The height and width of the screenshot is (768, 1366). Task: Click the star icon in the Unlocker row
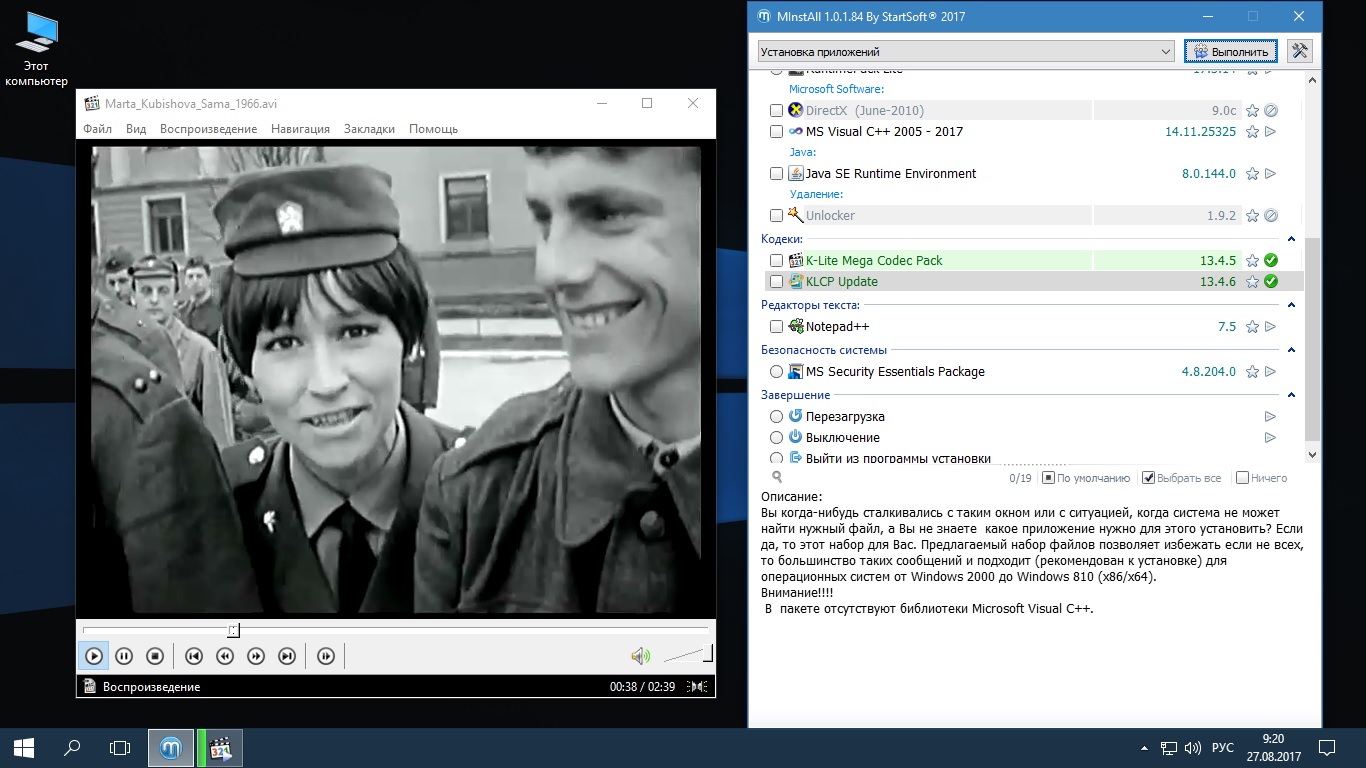pyautogui.click(x=1252, y=216)
